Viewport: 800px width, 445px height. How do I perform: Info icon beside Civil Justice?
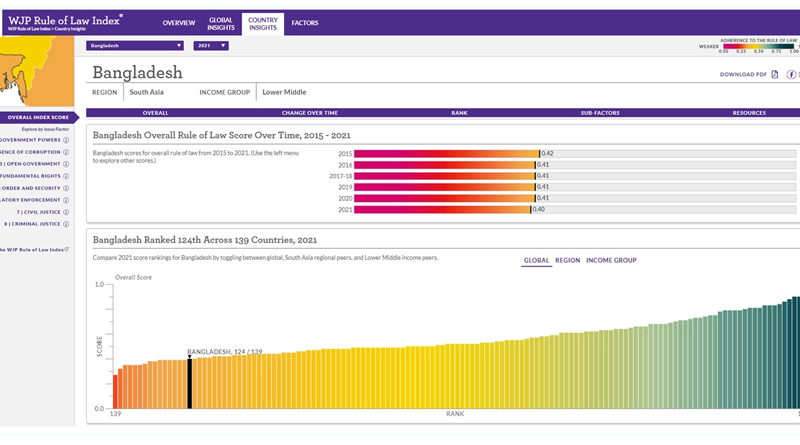(x=66, y=212)
